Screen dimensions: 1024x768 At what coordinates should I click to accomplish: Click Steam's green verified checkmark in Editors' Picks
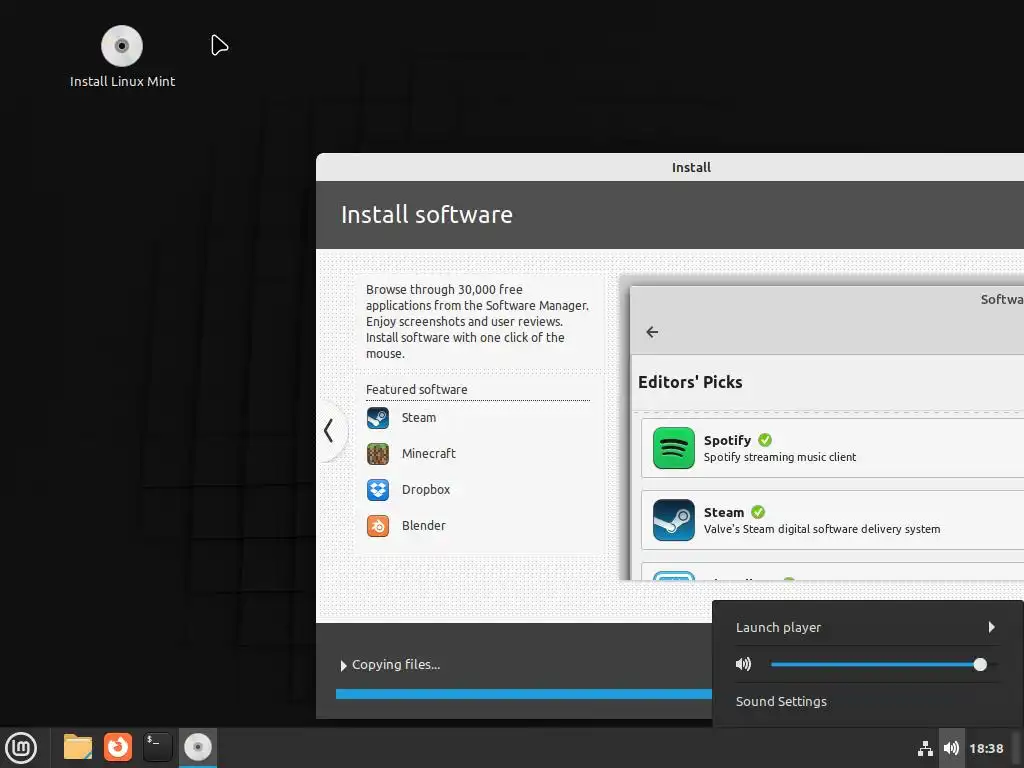click(x=758, y=512)
